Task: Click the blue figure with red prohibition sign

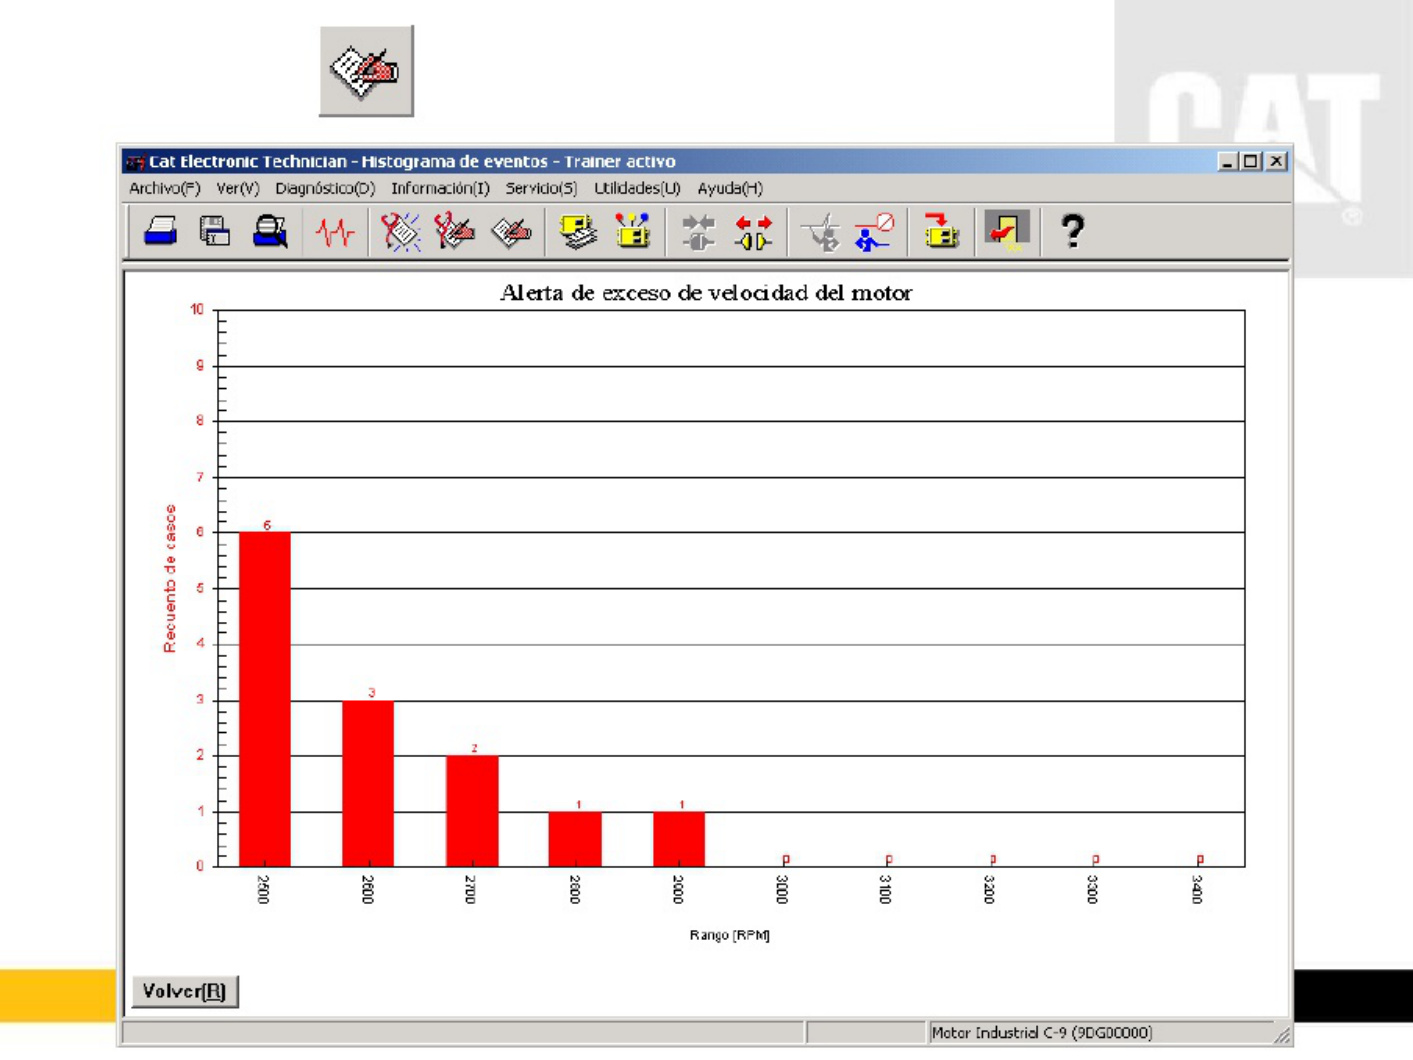Action: point(875,232)
